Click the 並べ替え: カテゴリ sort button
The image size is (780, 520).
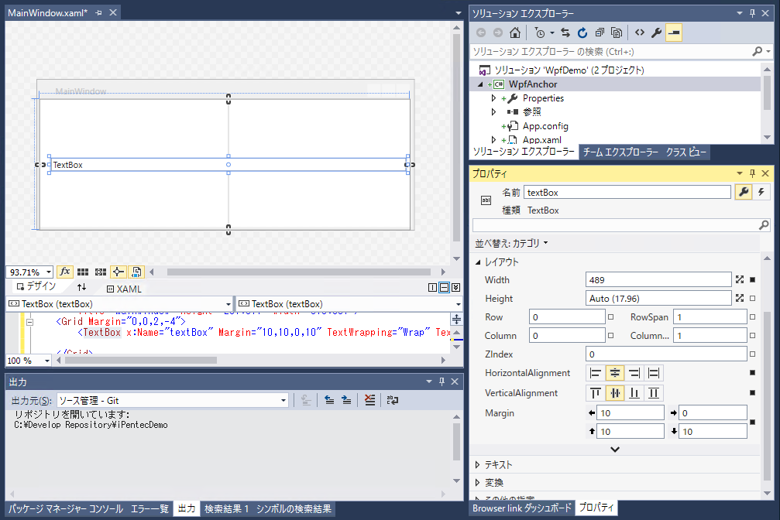[511, 243]
